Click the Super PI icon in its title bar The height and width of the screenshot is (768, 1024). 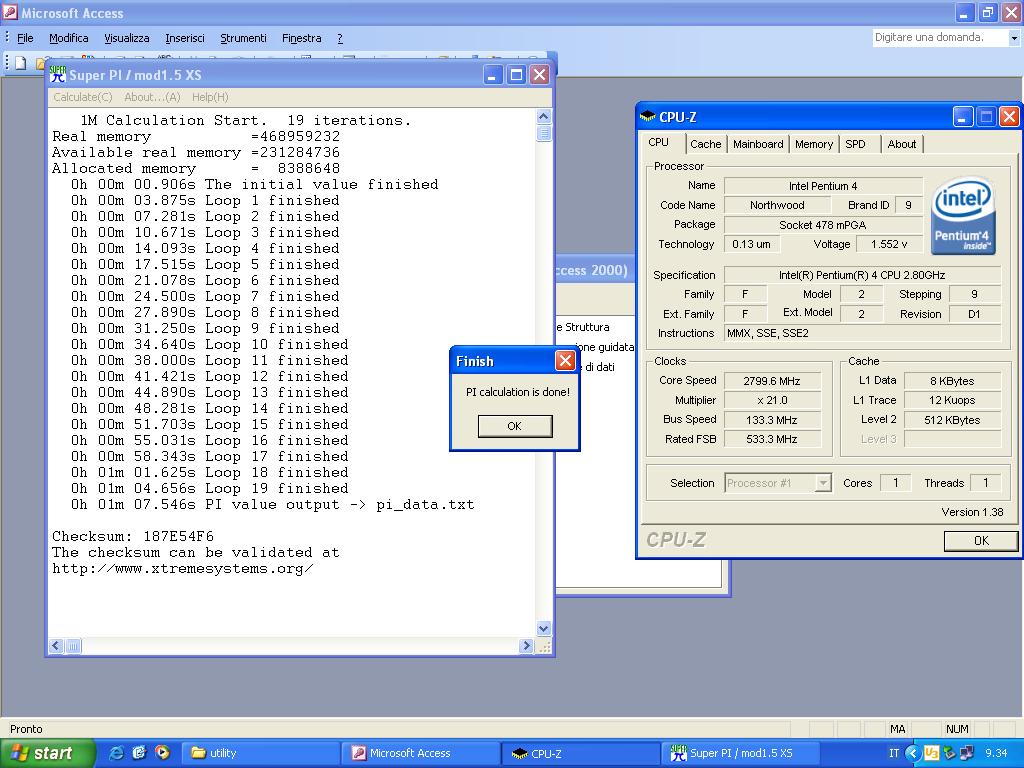(58, 75)
